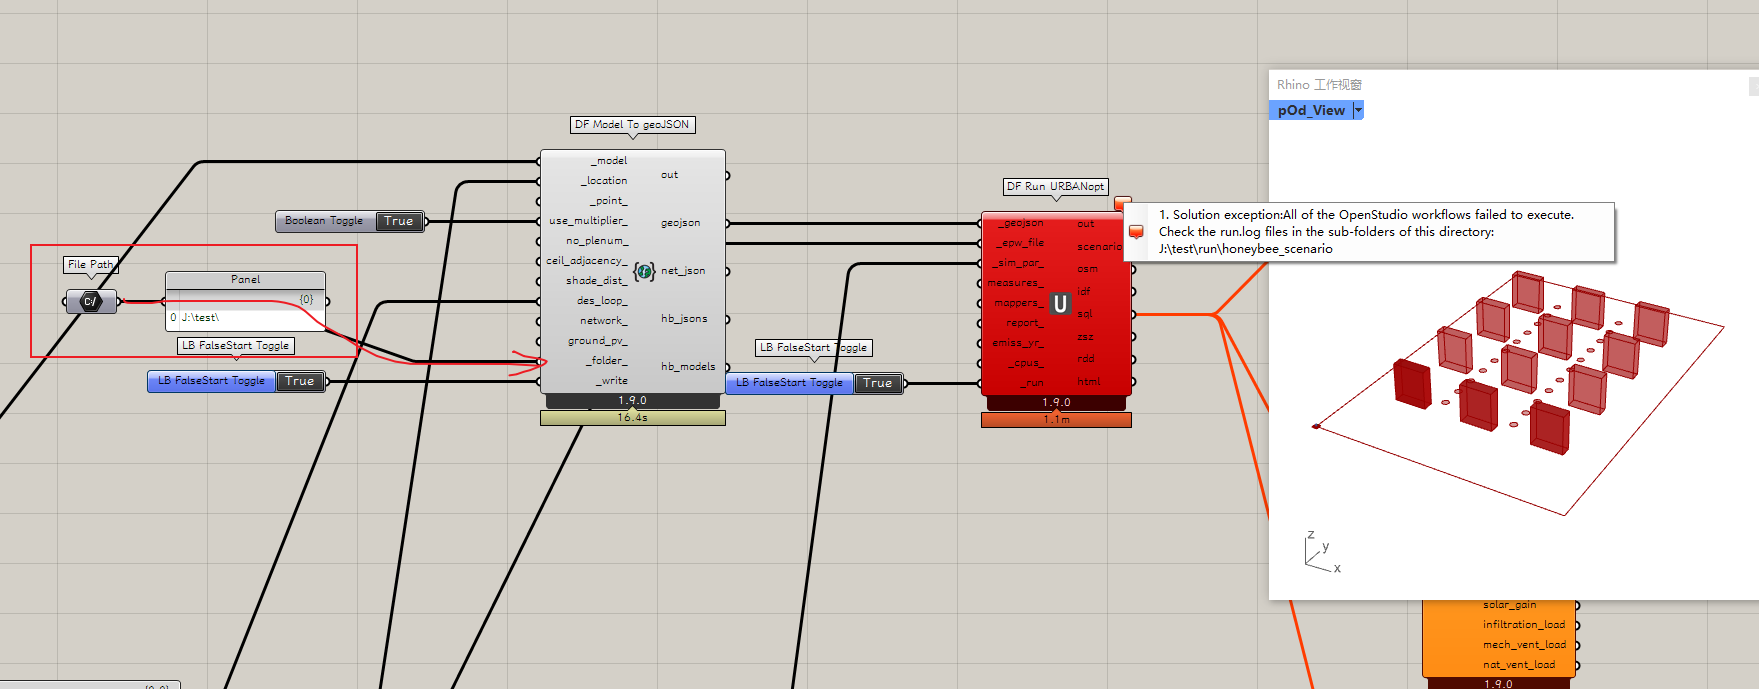The height and width of the screenshot is (689, 1759).
Task: Click the File Path C:/ component icon
Action: 91,301
